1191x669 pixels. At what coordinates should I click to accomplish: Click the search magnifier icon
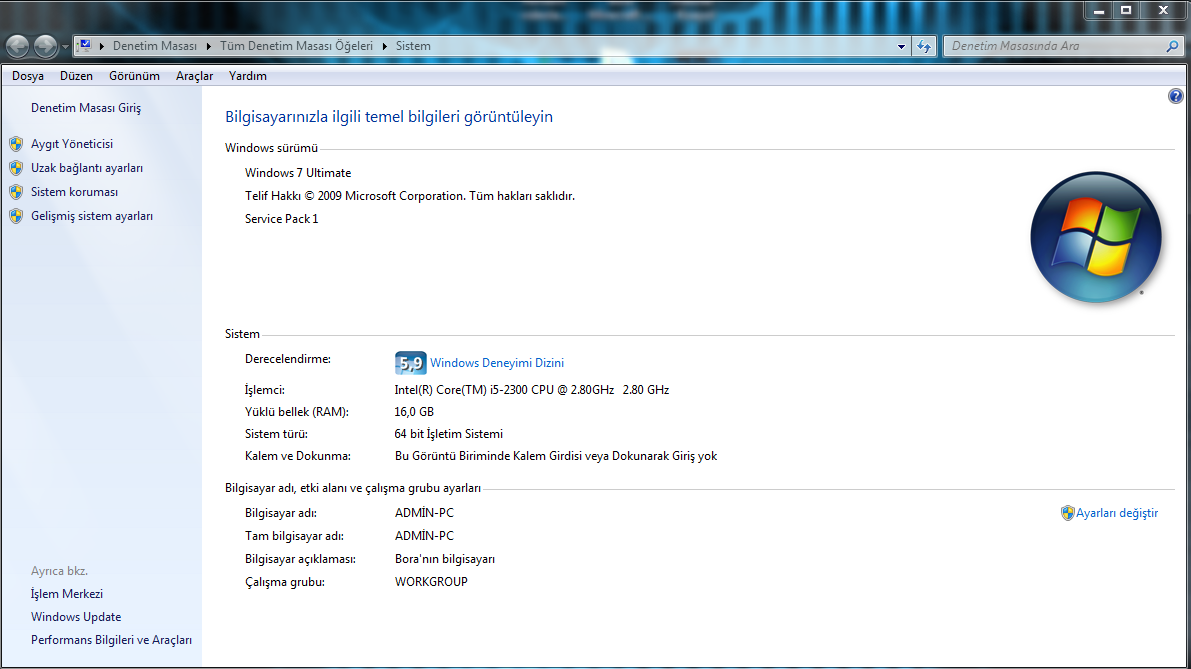pyautogui.click(x=1173, y=46)
